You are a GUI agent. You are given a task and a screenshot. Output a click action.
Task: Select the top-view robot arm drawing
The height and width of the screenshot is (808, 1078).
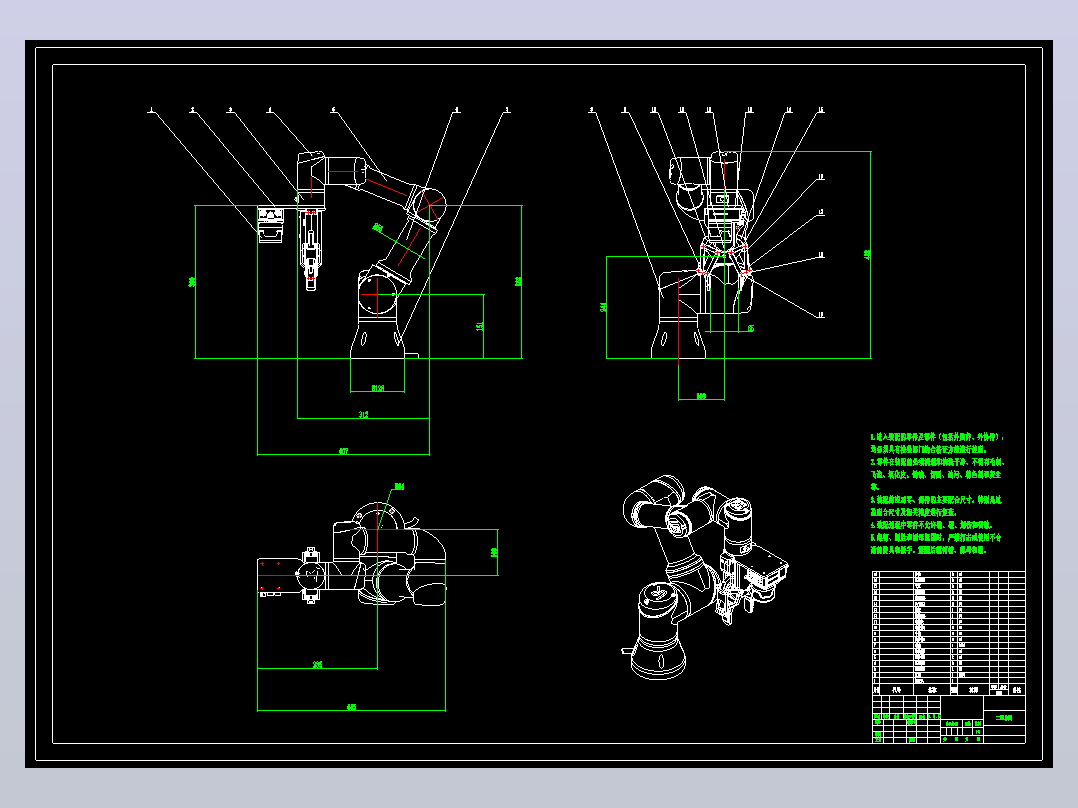pyautogui.click(x=352, y=556)
